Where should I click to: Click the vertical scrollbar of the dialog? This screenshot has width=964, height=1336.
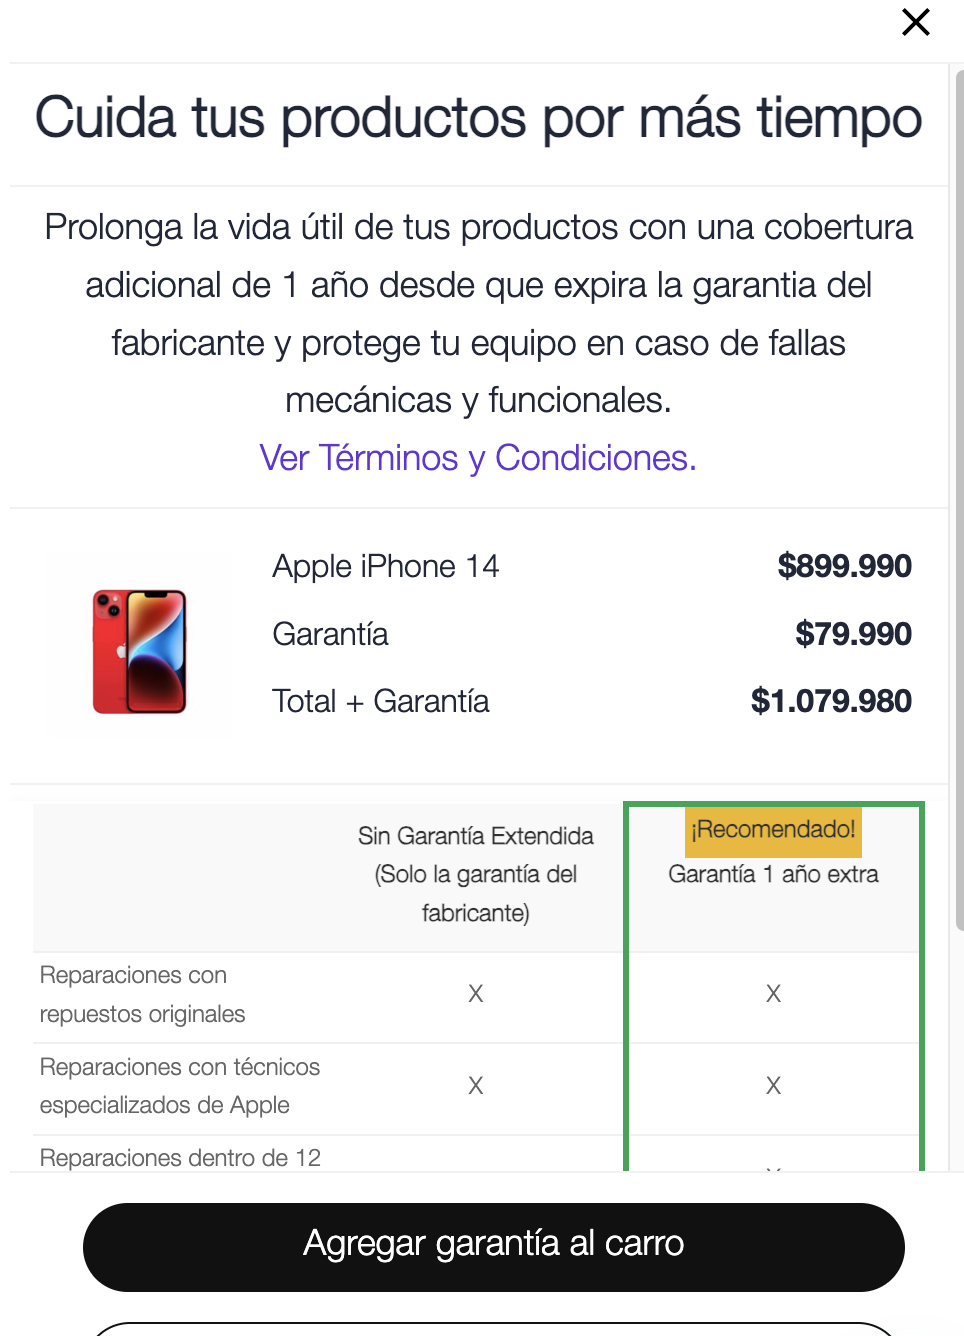click(959, 500)
